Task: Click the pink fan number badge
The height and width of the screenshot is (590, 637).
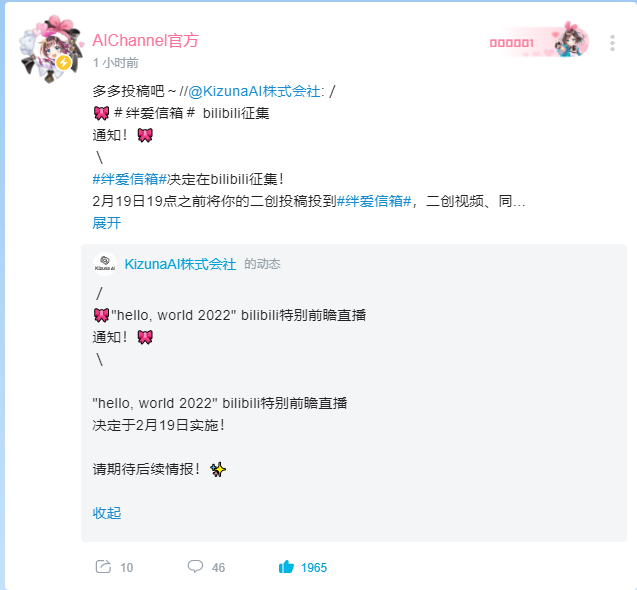Action: (x=539, y=41)
